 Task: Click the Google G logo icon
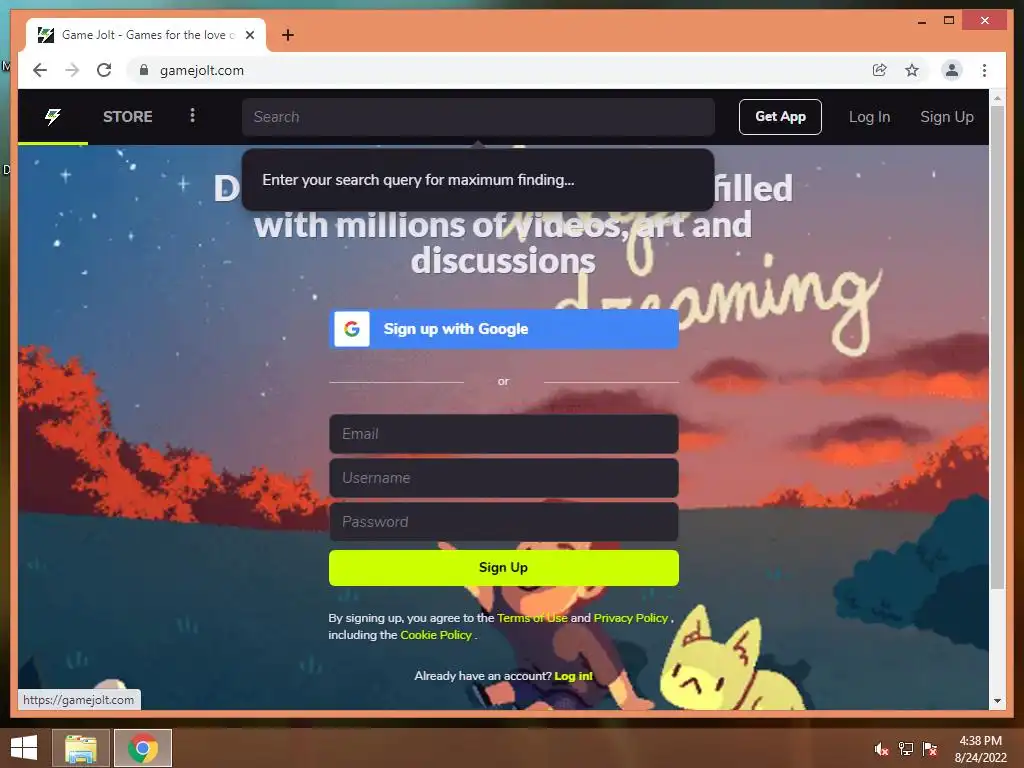pos(352,328)
